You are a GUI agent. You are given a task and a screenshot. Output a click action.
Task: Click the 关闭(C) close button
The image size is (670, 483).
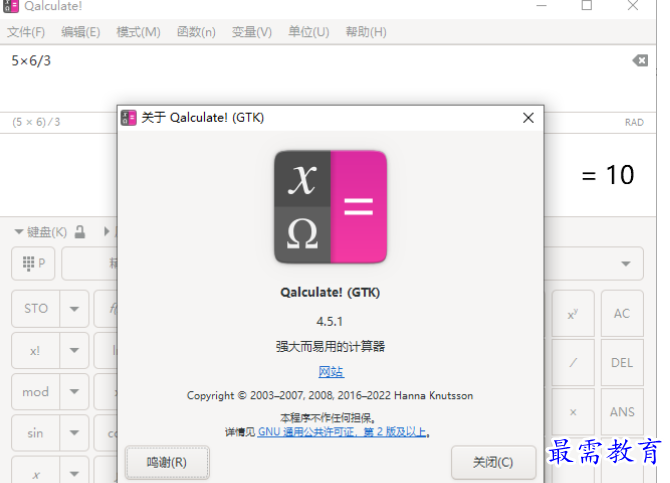click(x=493, y=462)
